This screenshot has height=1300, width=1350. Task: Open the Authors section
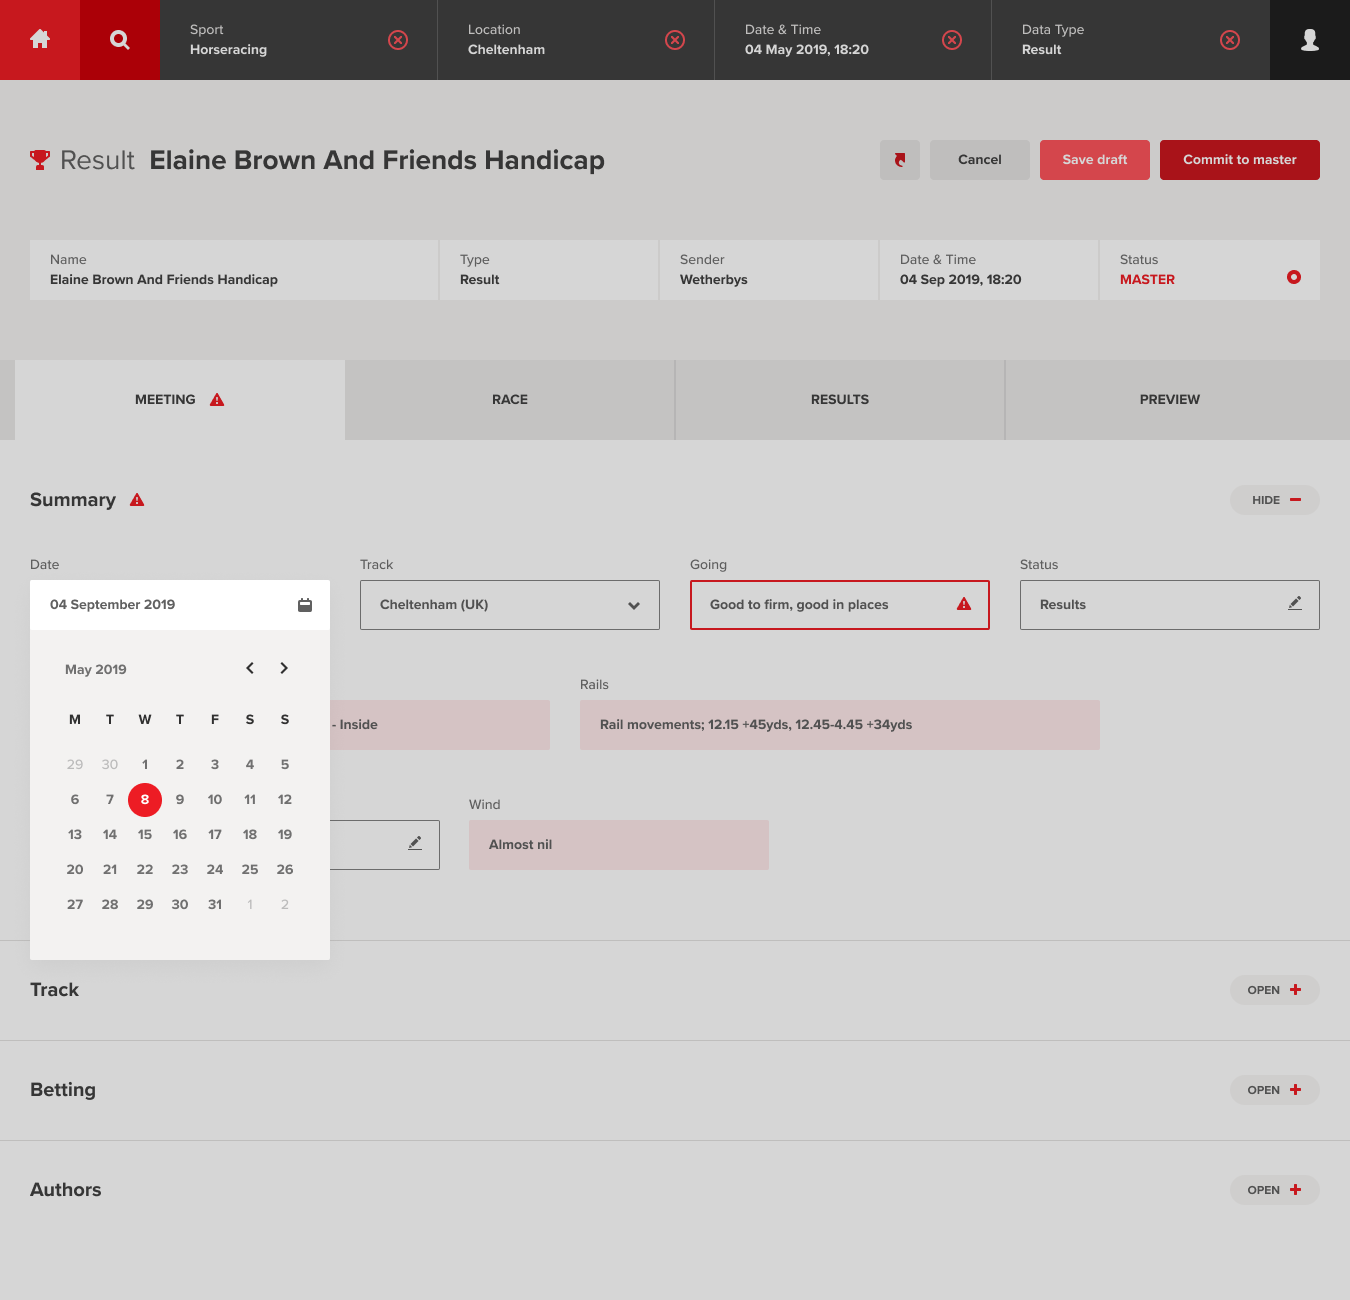pos(1274,1190)
